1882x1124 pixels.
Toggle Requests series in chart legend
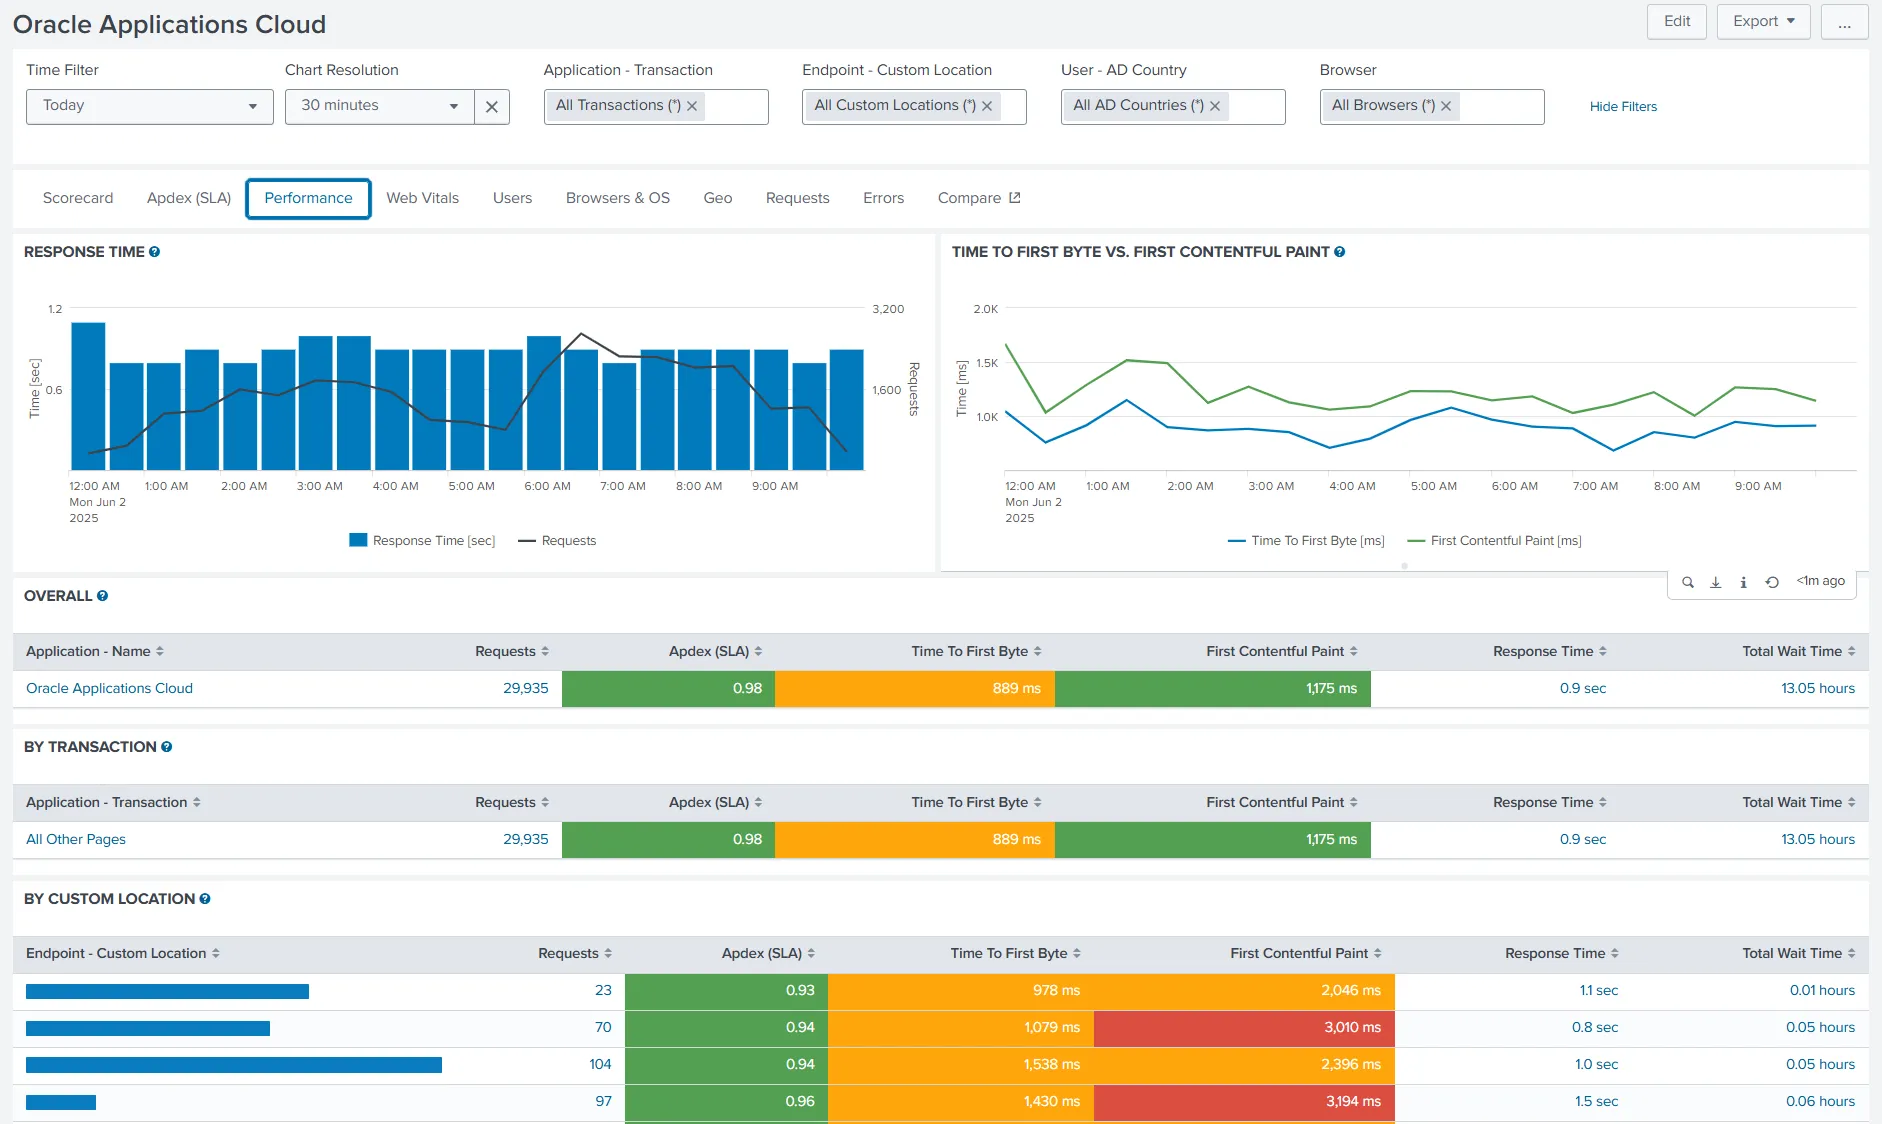557,541
